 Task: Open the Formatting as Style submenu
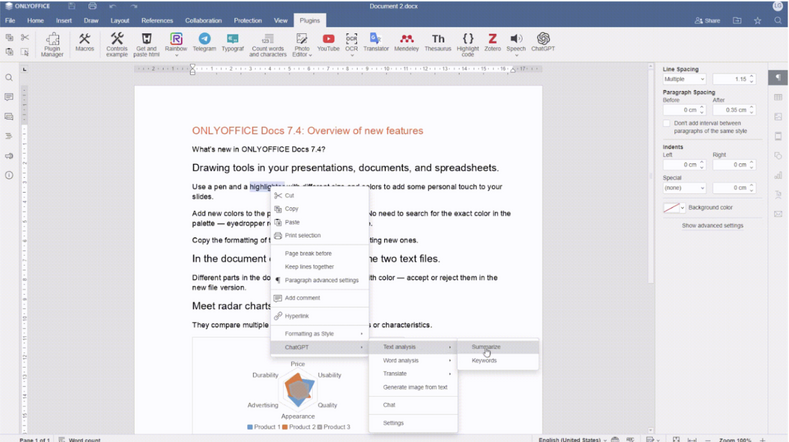pyautogui.click(x=320, y=334)
